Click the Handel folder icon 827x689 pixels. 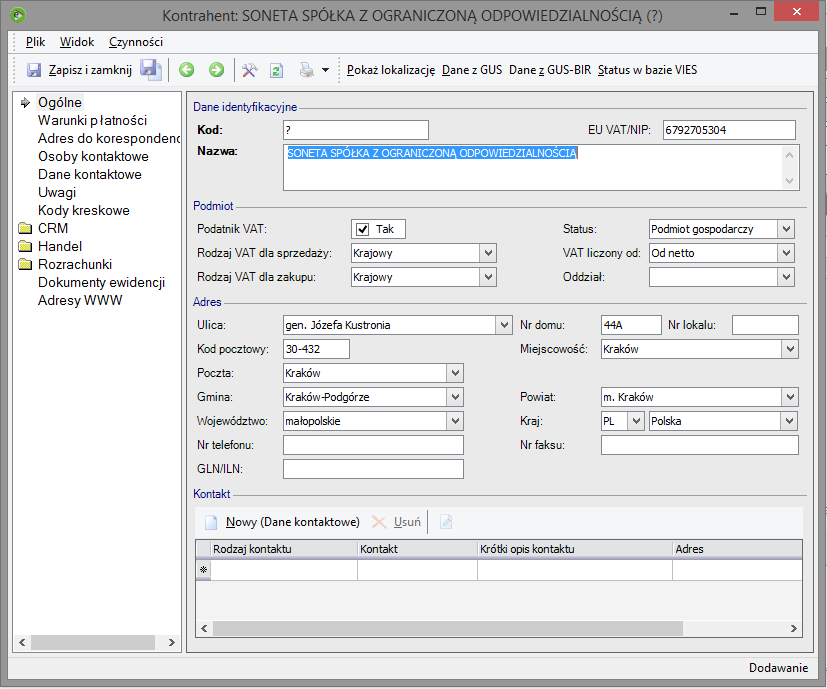click(25, 246)
